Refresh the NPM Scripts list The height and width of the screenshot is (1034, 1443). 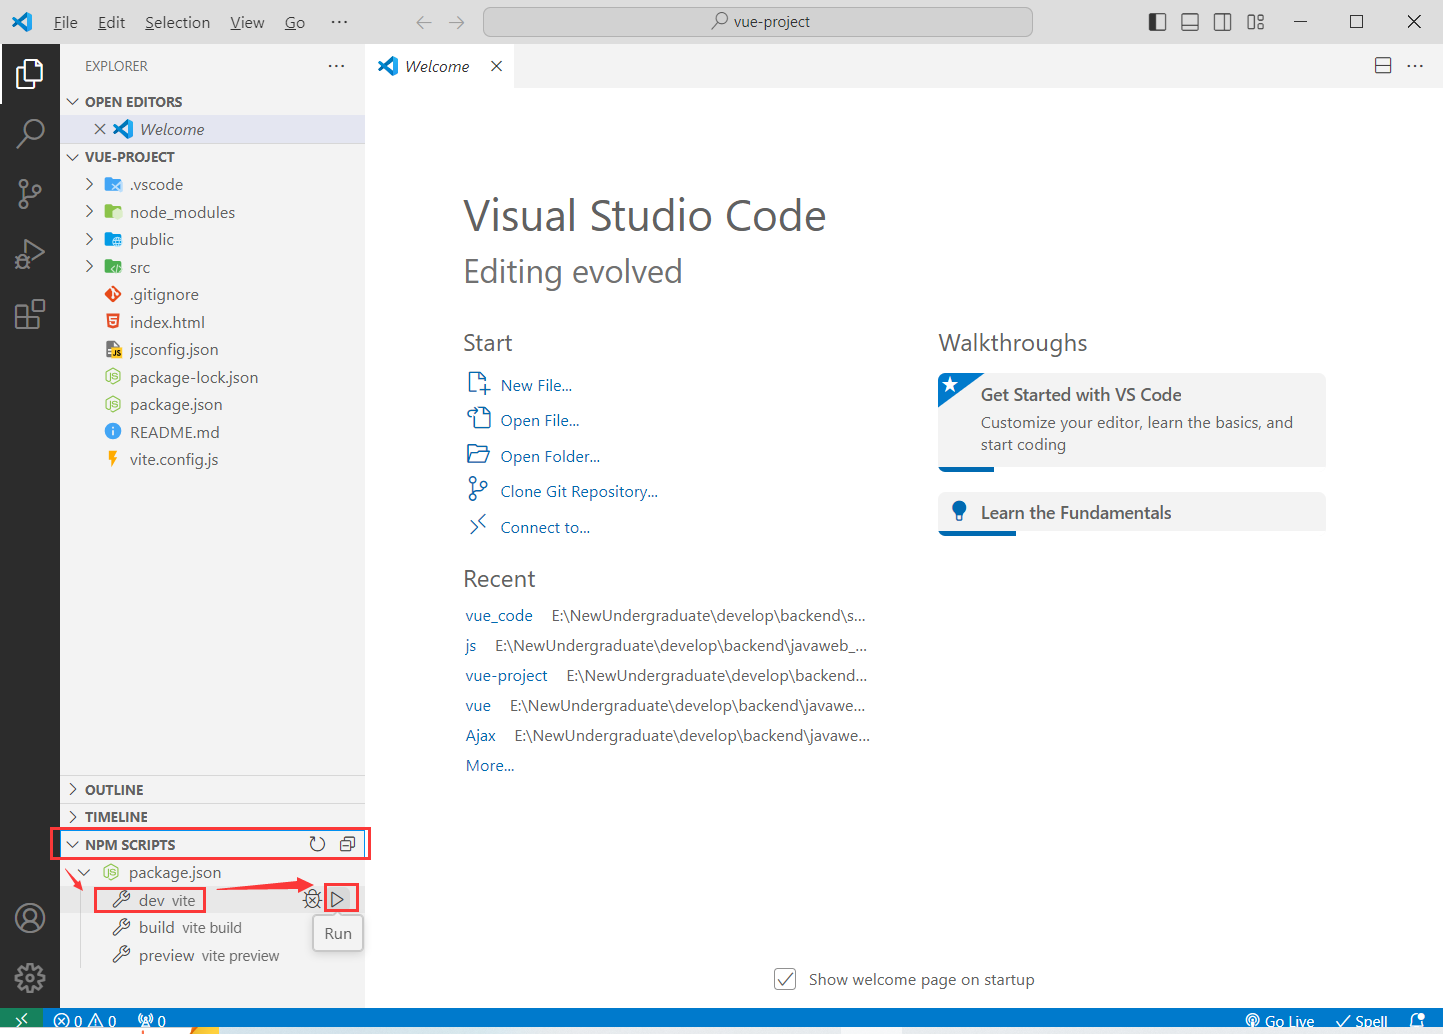pyautogui.click(x=317, y=844)
